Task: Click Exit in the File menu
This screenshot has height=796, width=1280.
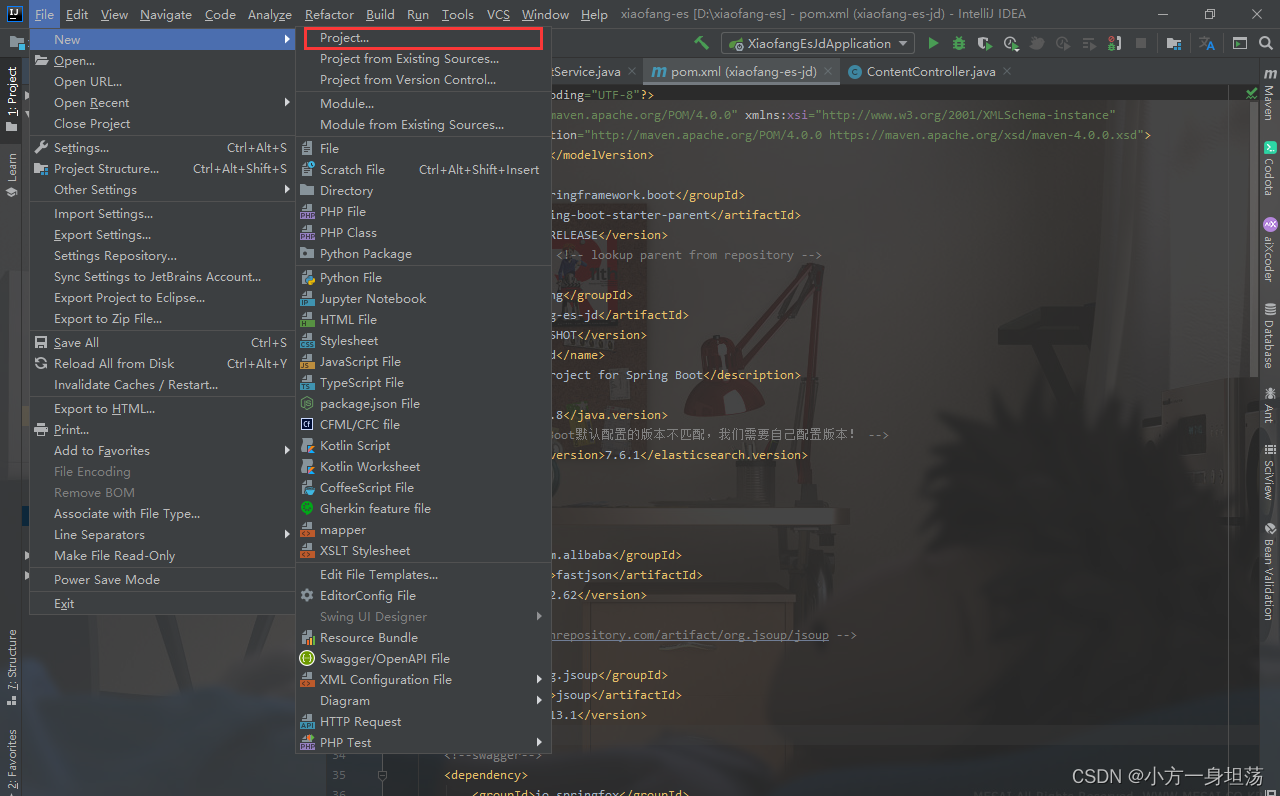Action: click(x=162, y=603)
